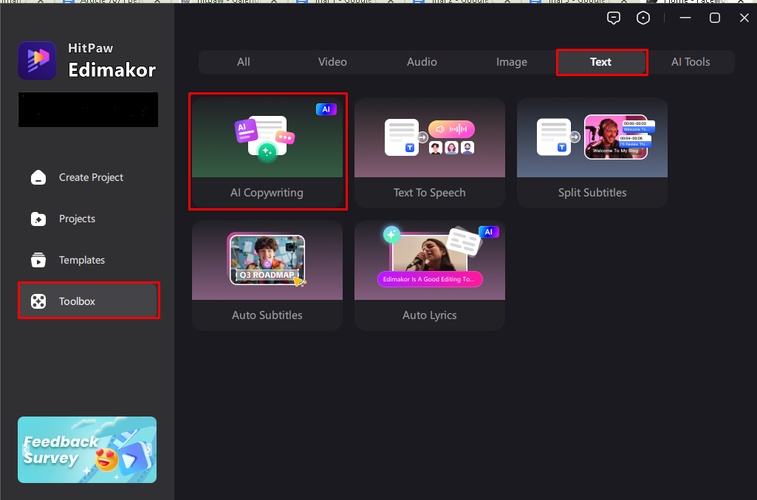Select the Audio category tab
The image size is (757, 500).
(x=421, y=62)
